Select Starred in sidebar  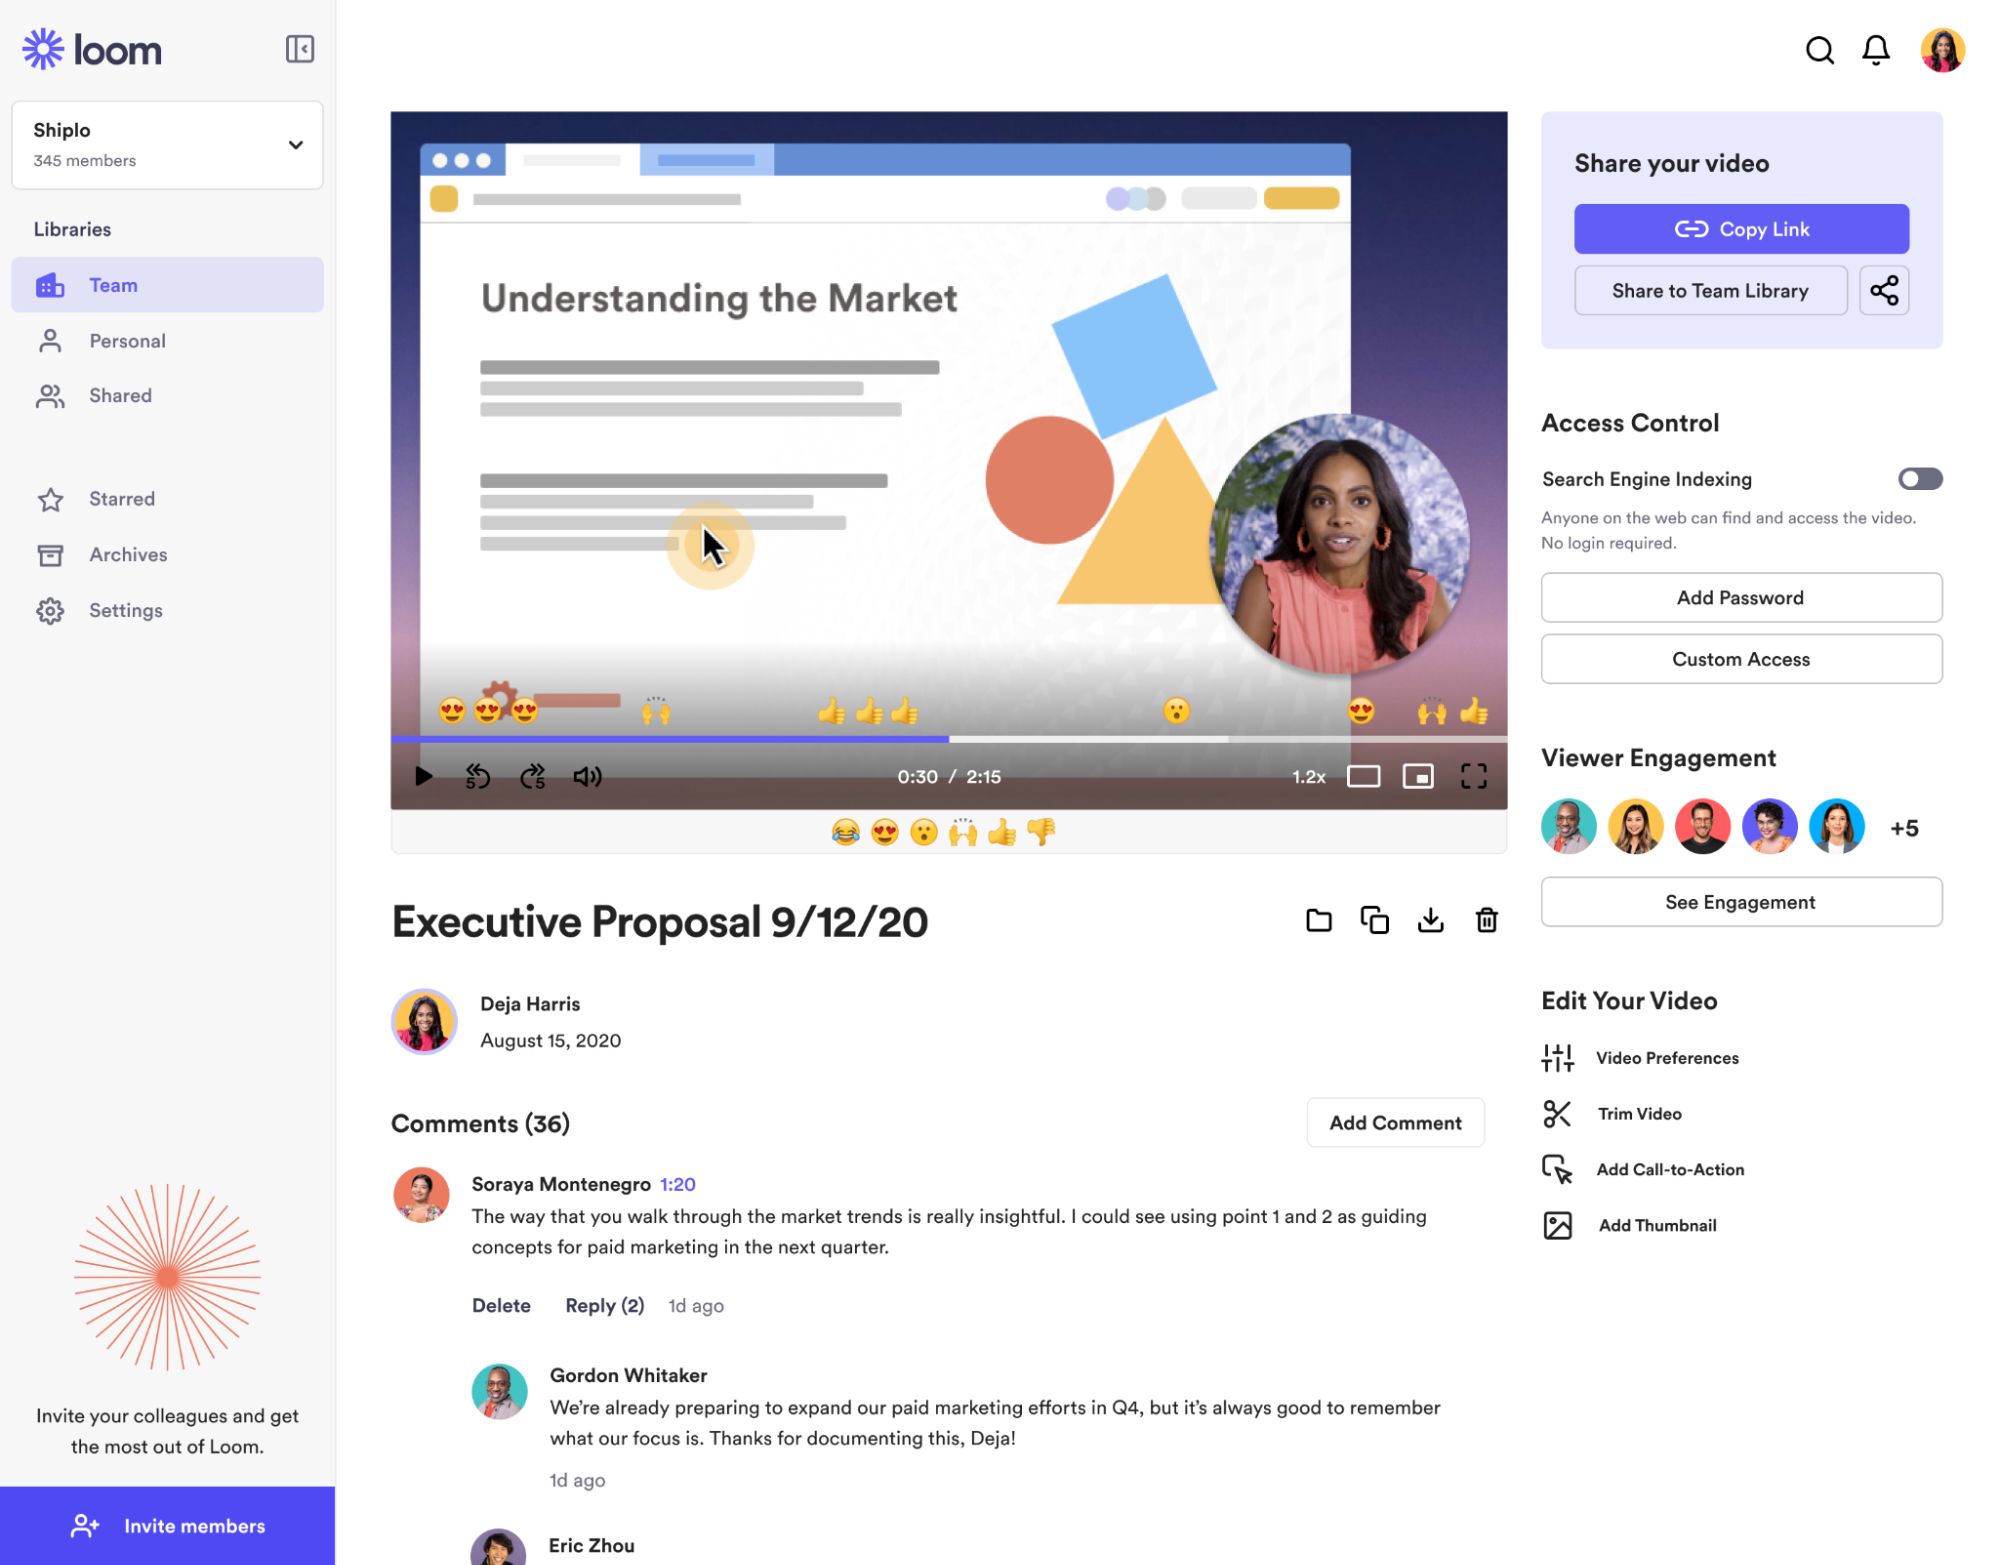(x=122, y=498)
